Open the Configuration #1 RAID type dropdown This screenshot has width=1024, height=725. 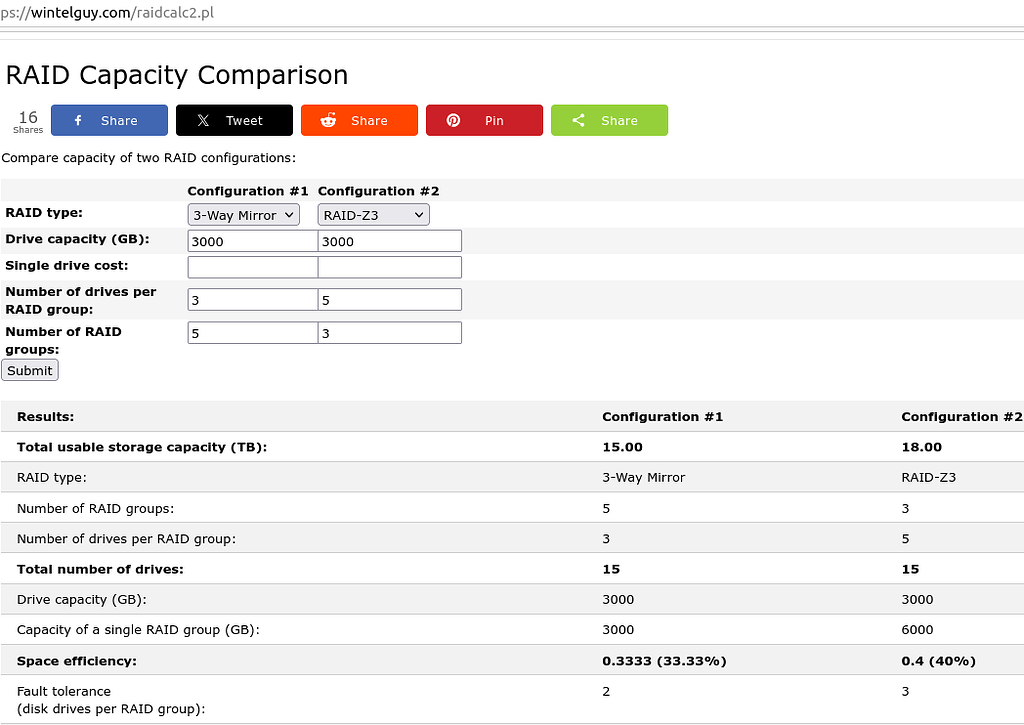coord(243,214)
